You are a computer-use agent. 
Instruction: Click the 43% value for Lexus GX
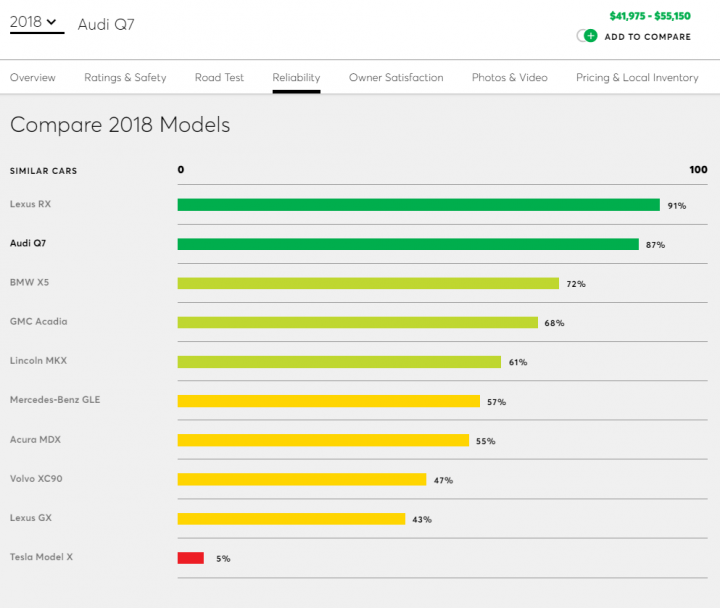[422, 519]
